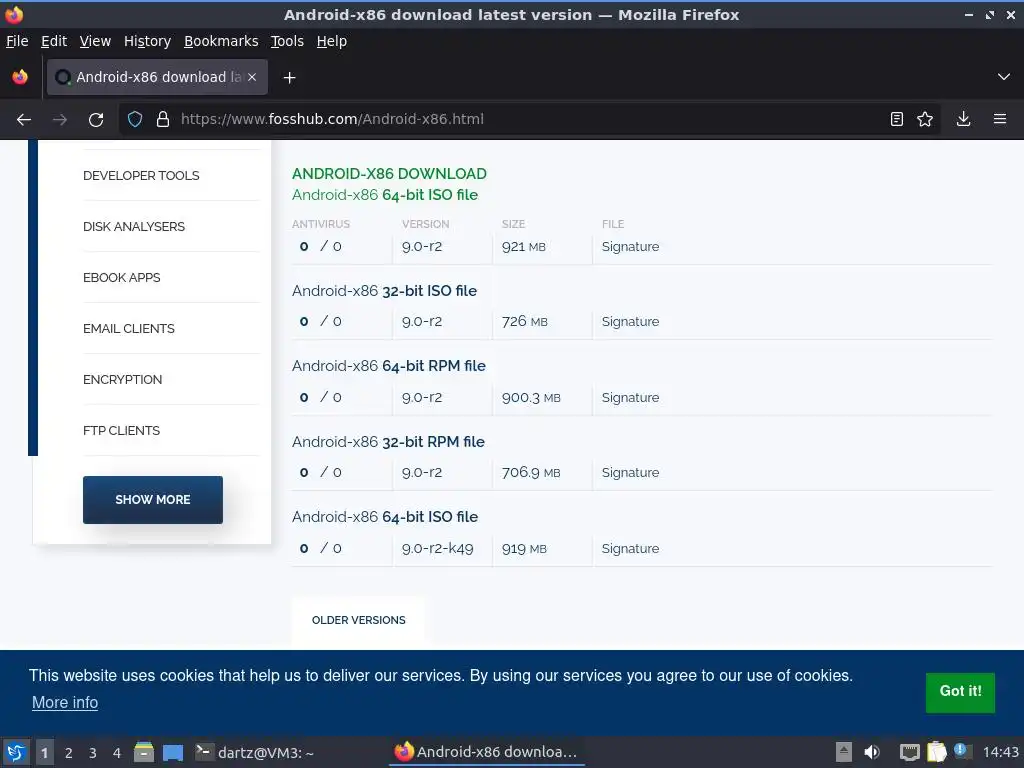Open the Edit menu
The image size is (1024, 768).
pos(54,41)
